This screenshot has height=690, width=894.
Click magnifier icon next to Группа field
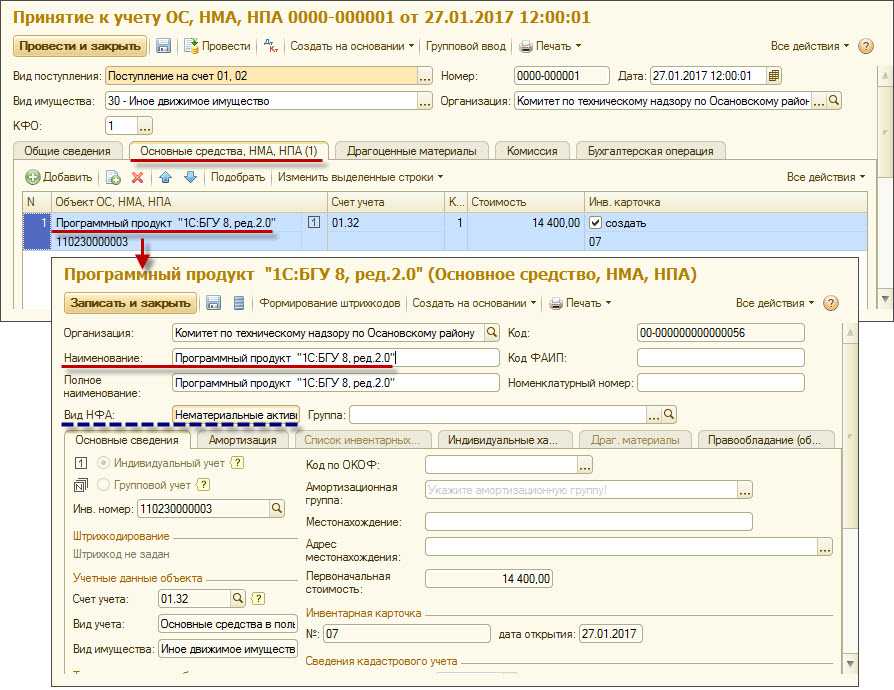coord(669,415)
